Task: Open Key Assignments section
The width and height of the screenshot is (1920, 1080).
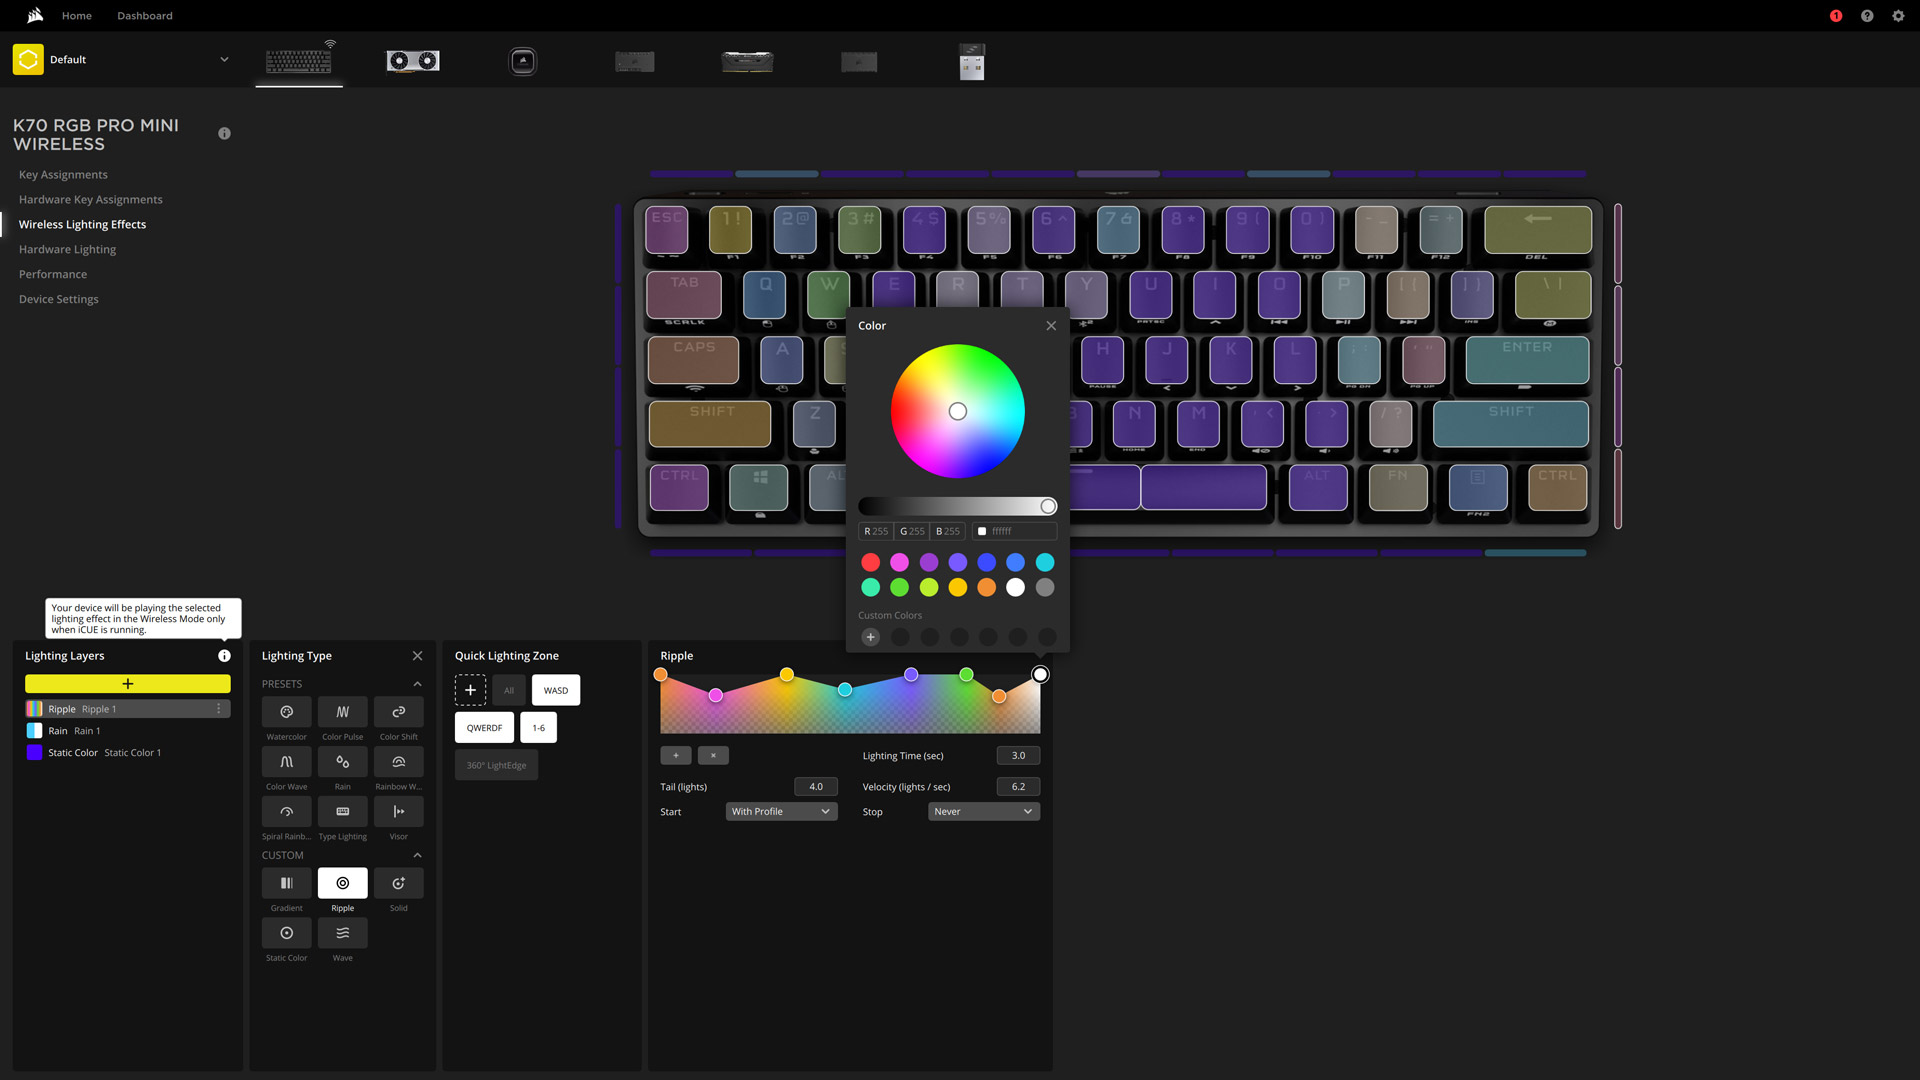Action: pos(63,175)
